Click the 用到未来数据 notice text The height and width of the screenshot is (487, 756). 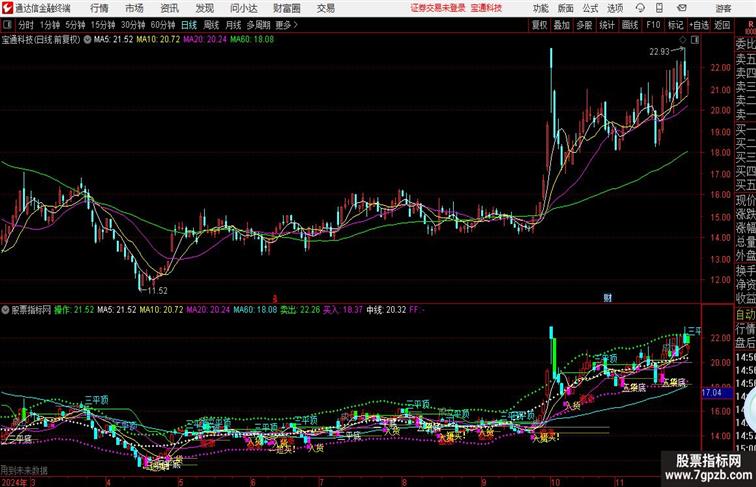click(x=24, y=470)
